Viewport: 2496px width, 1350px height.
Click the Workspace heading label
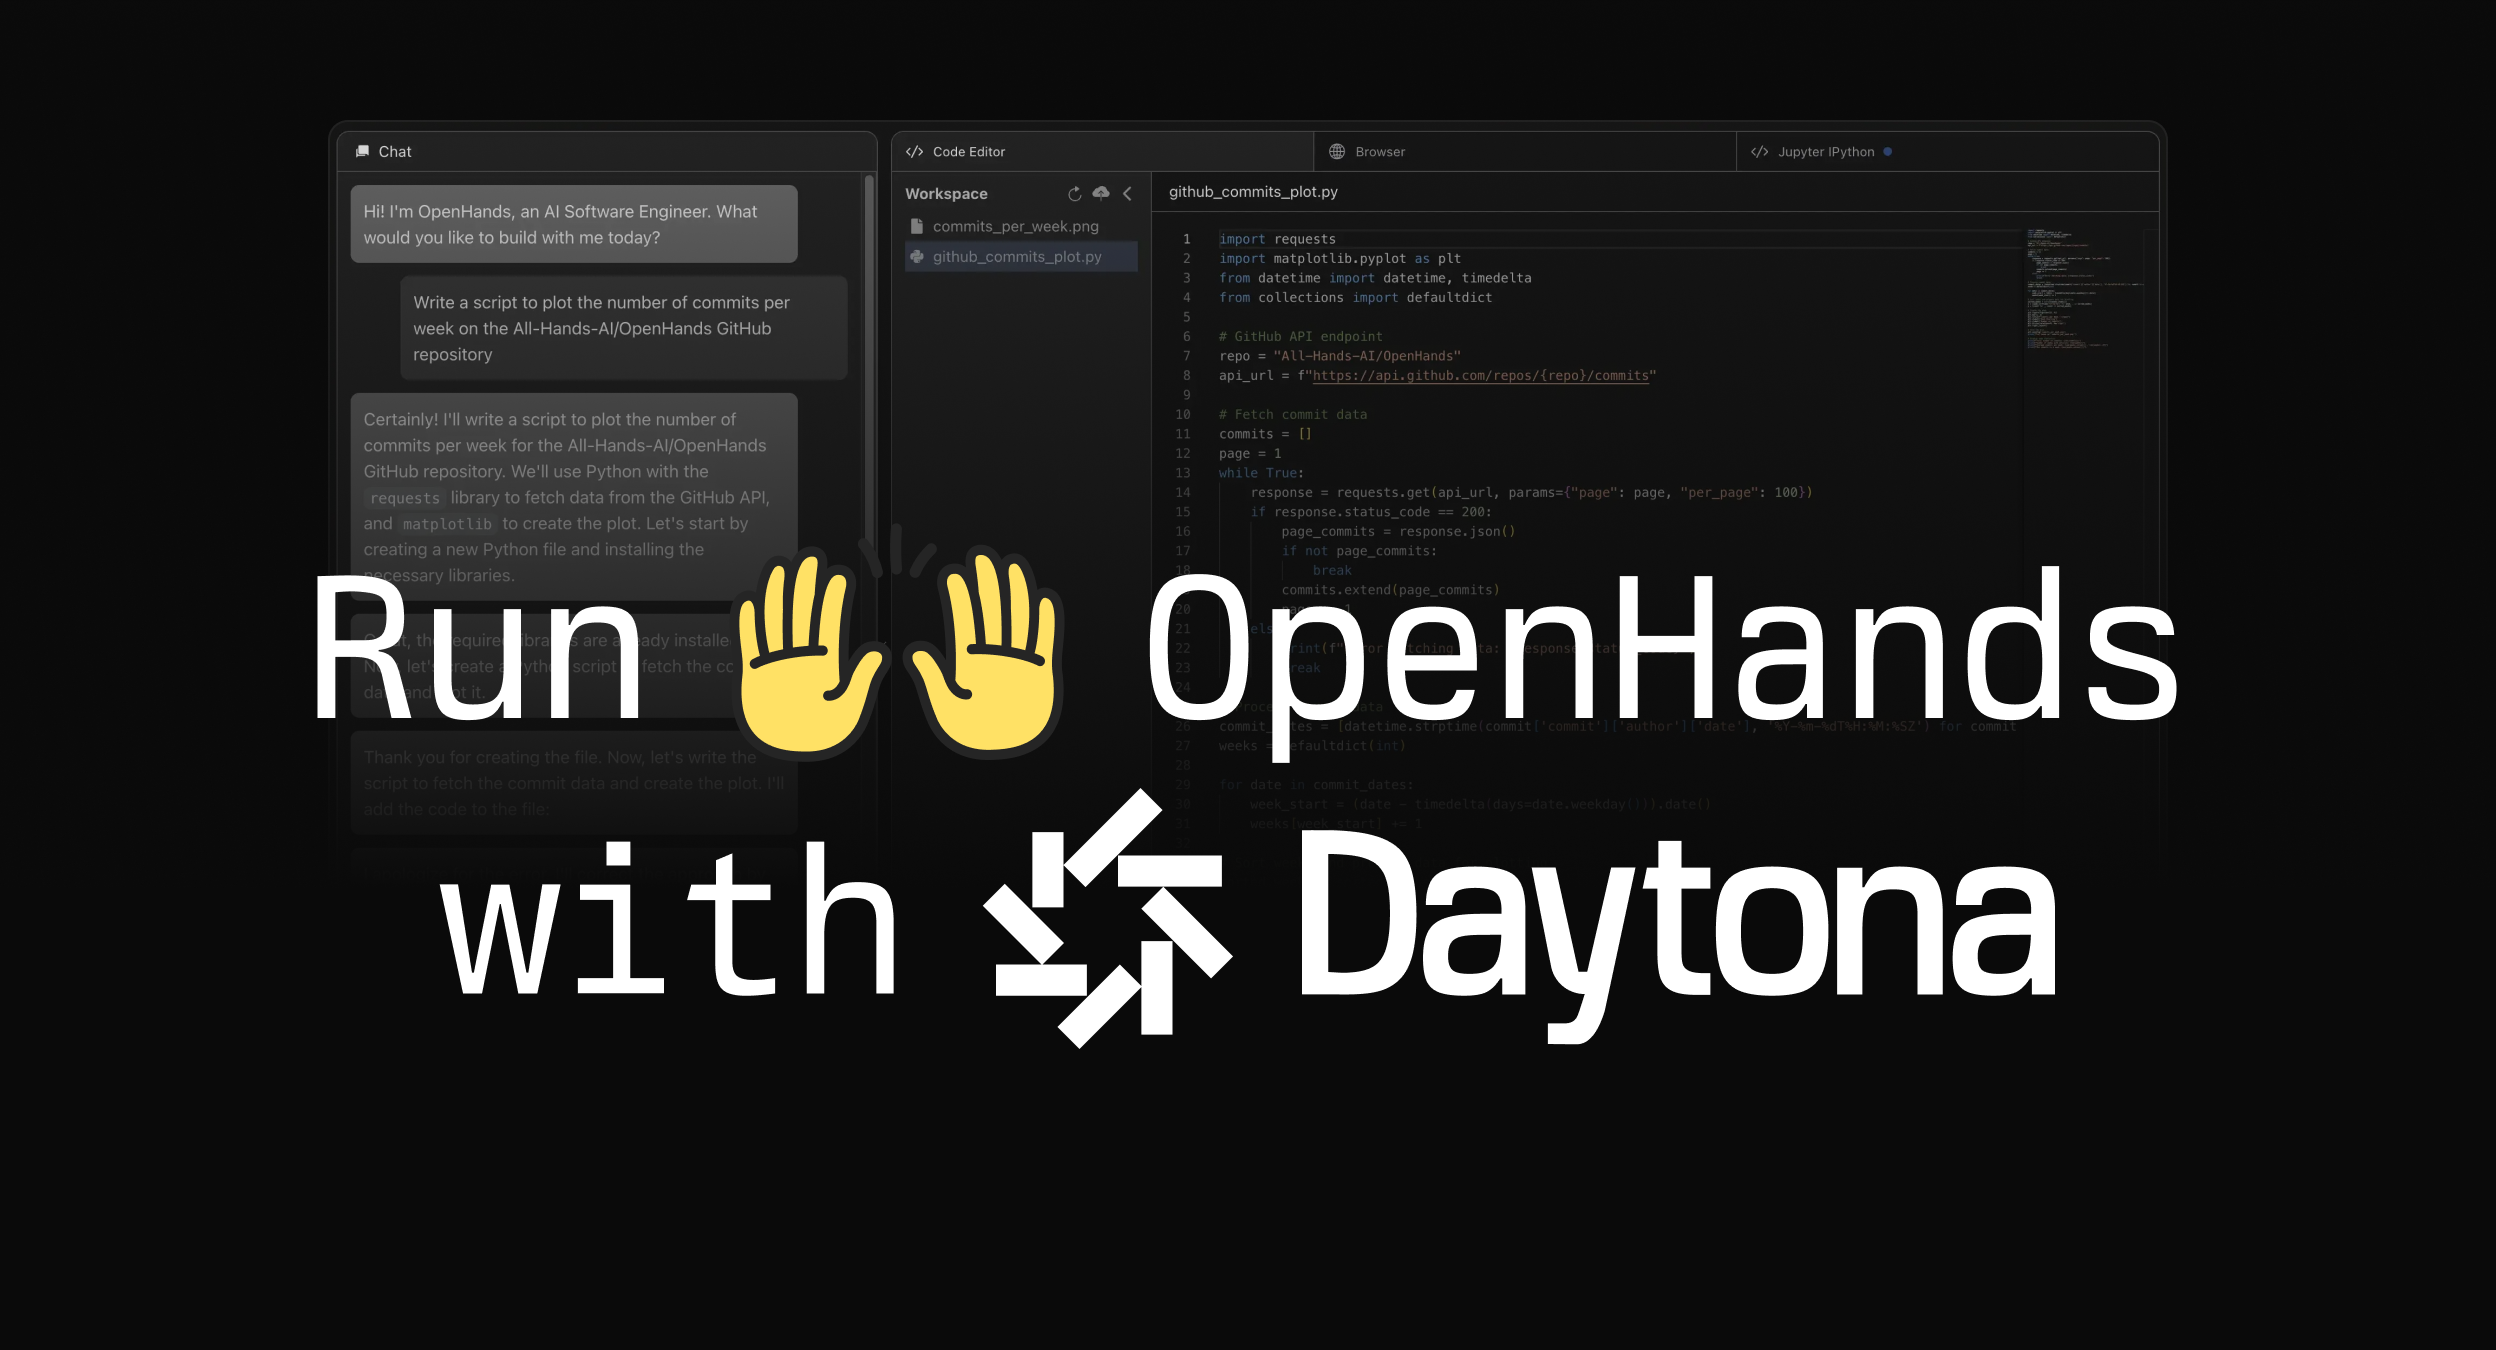tap(946, 194)
